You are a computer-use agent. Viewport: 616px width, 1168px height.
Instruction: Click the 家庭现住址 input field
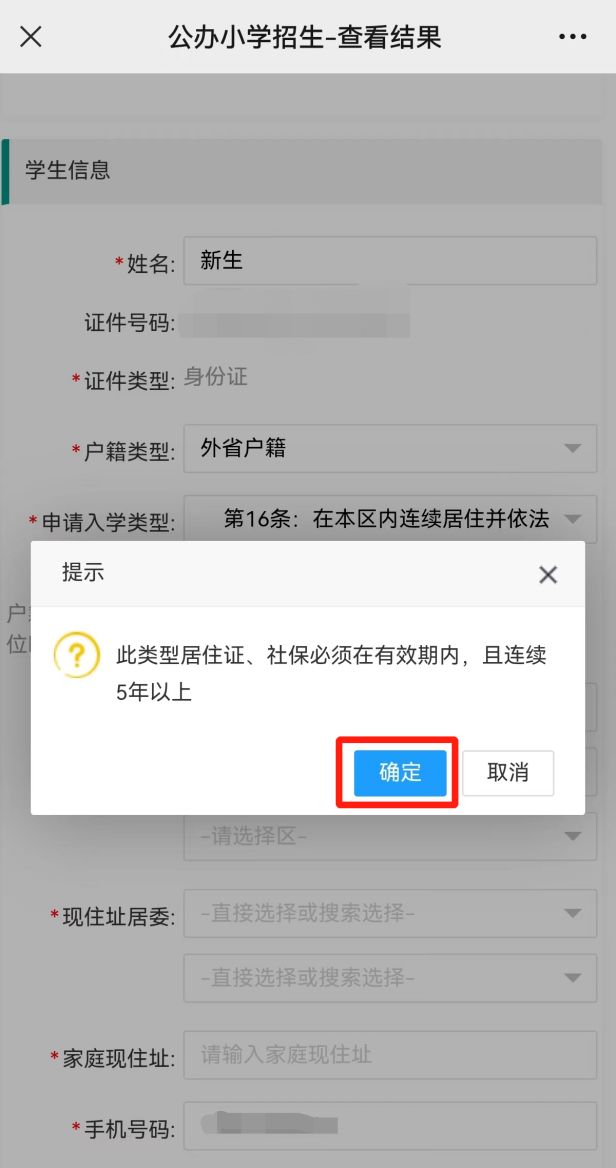pyautogui.click(x=390, y=1055)
